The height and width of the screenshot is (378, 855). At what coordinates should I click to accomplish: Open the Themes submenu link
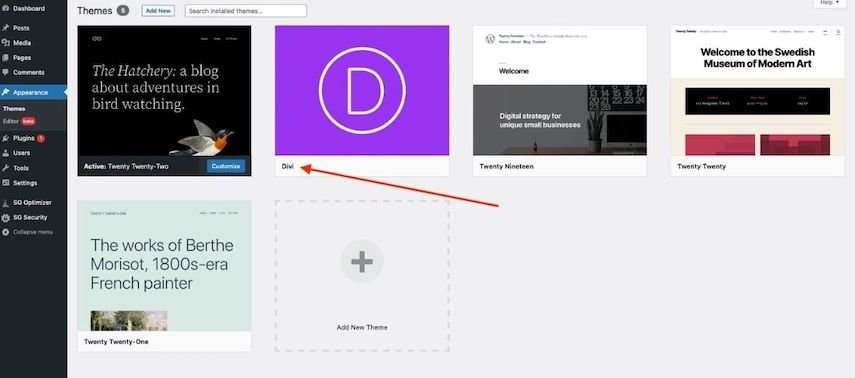[x=14, y=109]
